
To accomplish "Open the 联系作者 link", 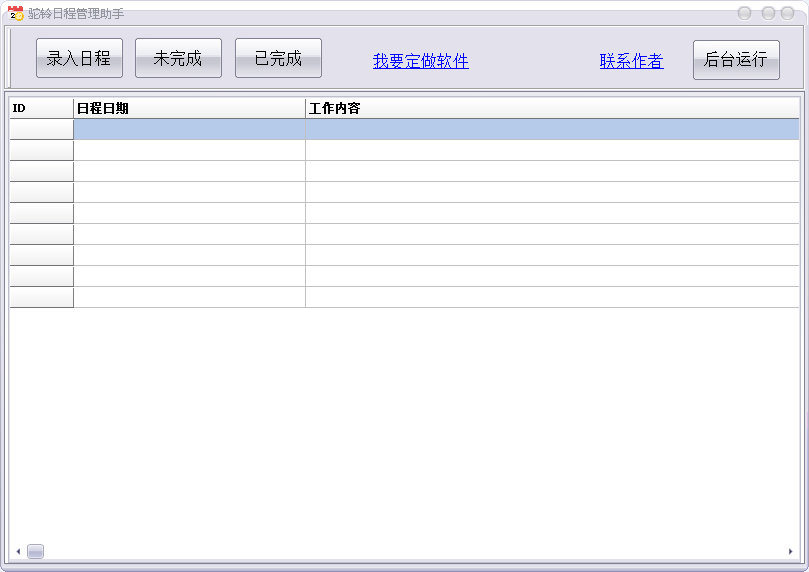I will click(x=631, y=61).
